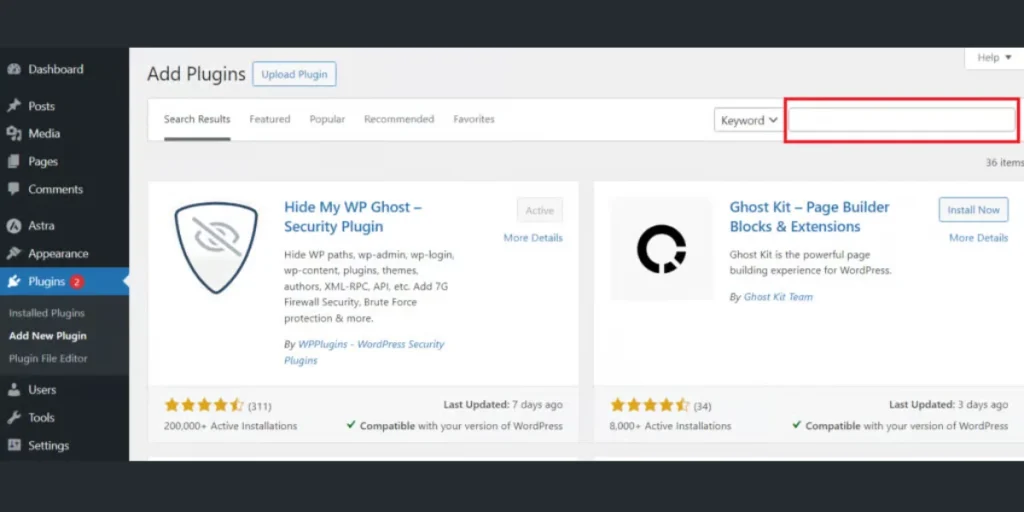1024x512 pixels.
Task: Click in the plugin search field
Action: pyautogui.click(x=901, y=120)
